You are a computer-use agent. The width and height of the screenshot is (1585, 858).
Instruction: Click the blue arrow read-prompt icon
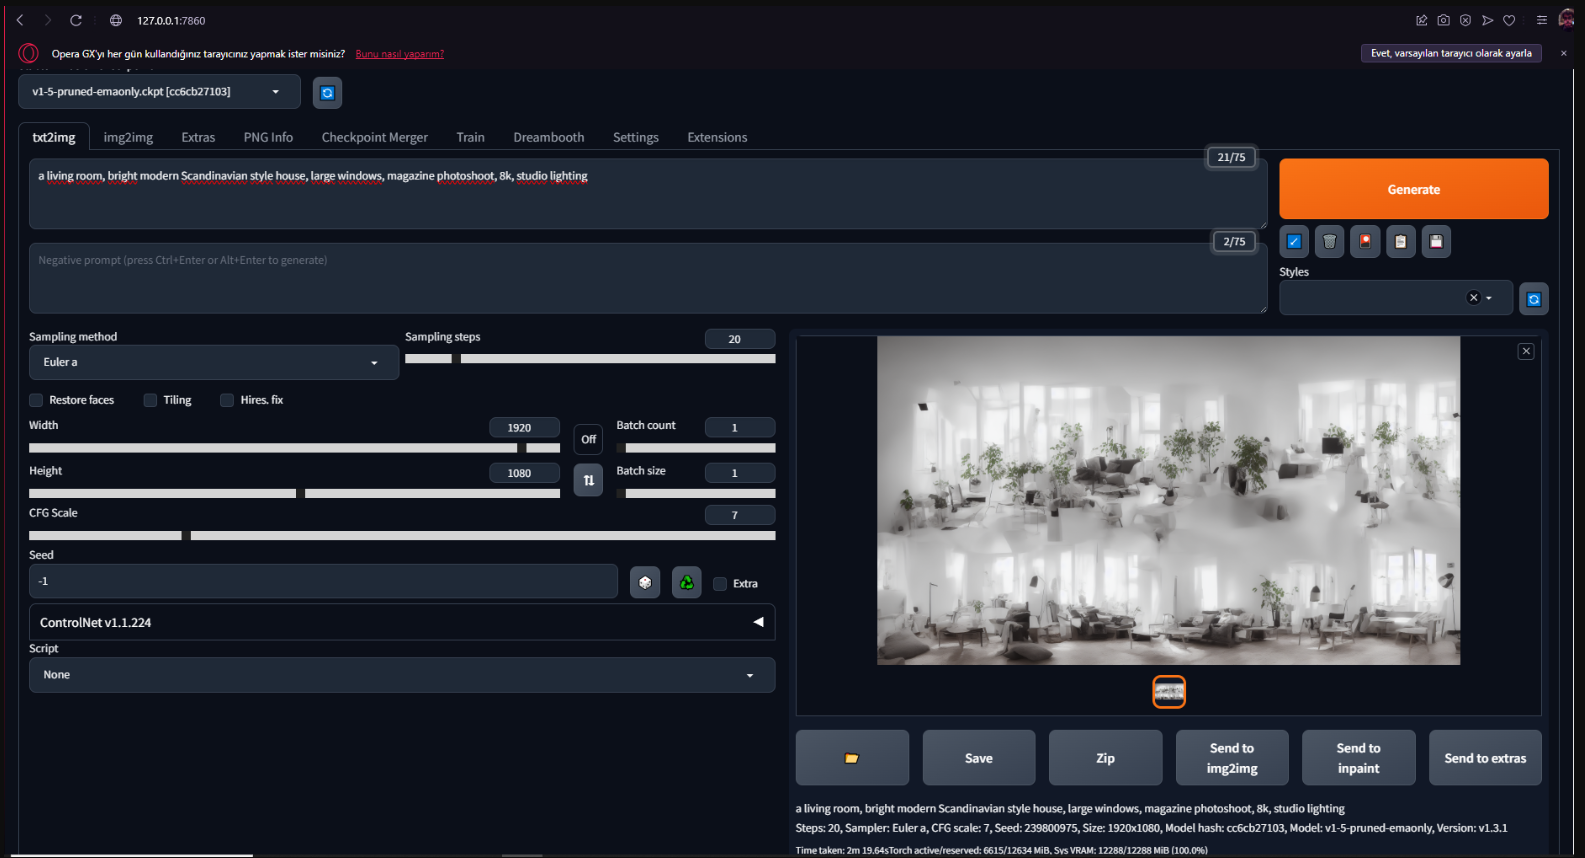(x=1294, y=241)
